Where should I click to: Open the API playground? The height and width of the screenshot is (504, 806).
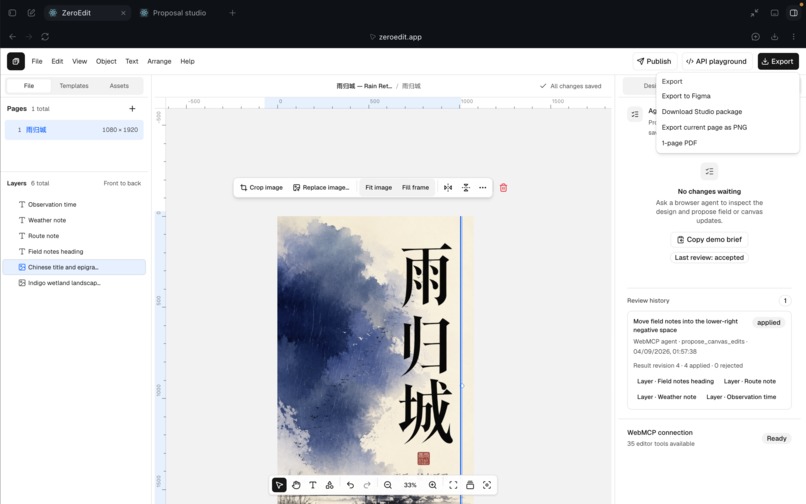pos(717,61)
